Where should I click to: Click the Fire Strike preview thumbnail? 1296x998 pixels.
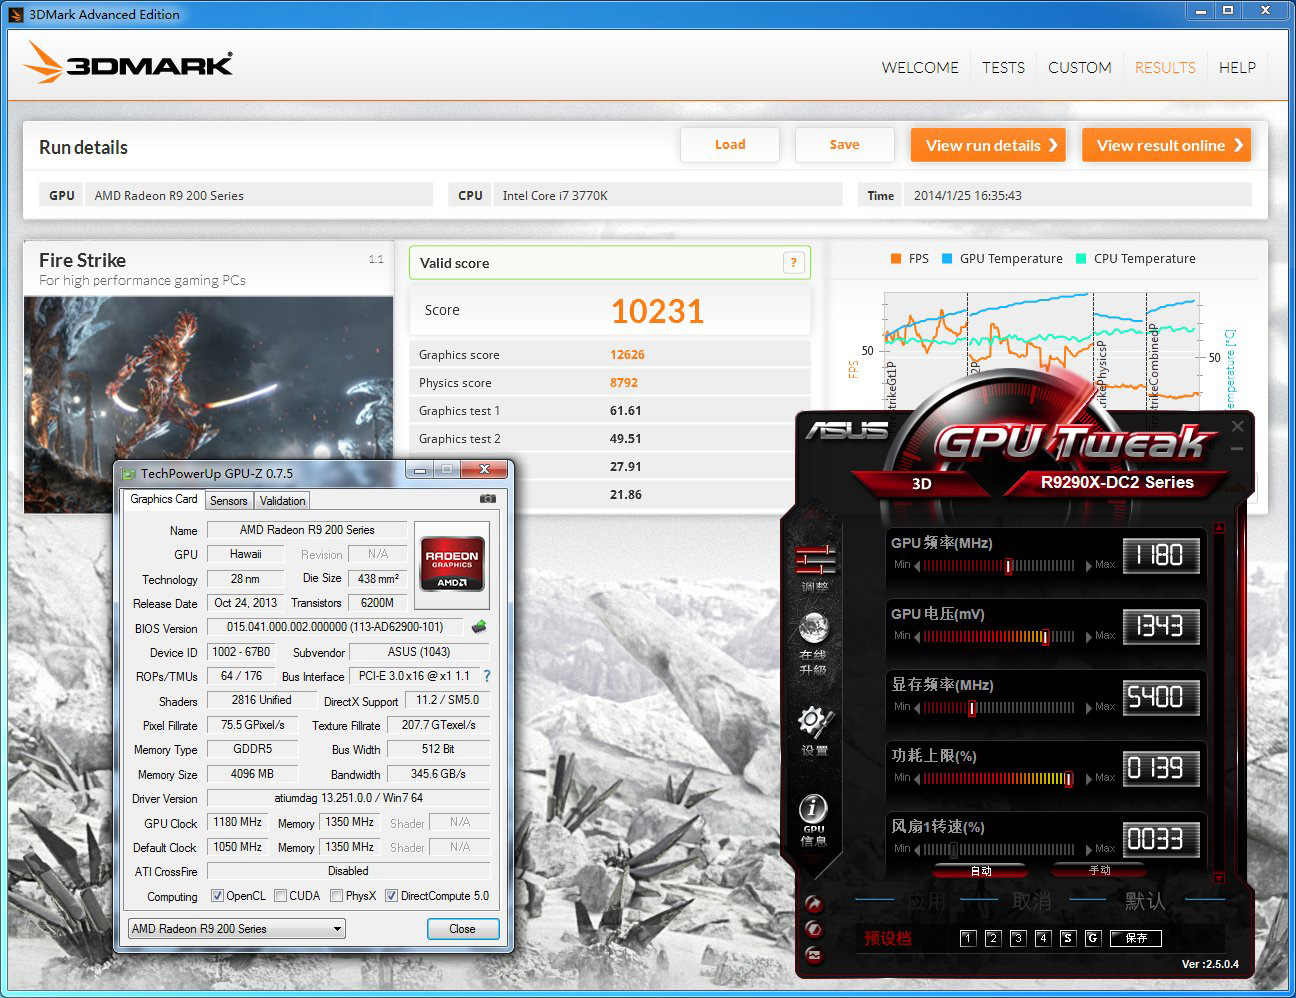209,404
